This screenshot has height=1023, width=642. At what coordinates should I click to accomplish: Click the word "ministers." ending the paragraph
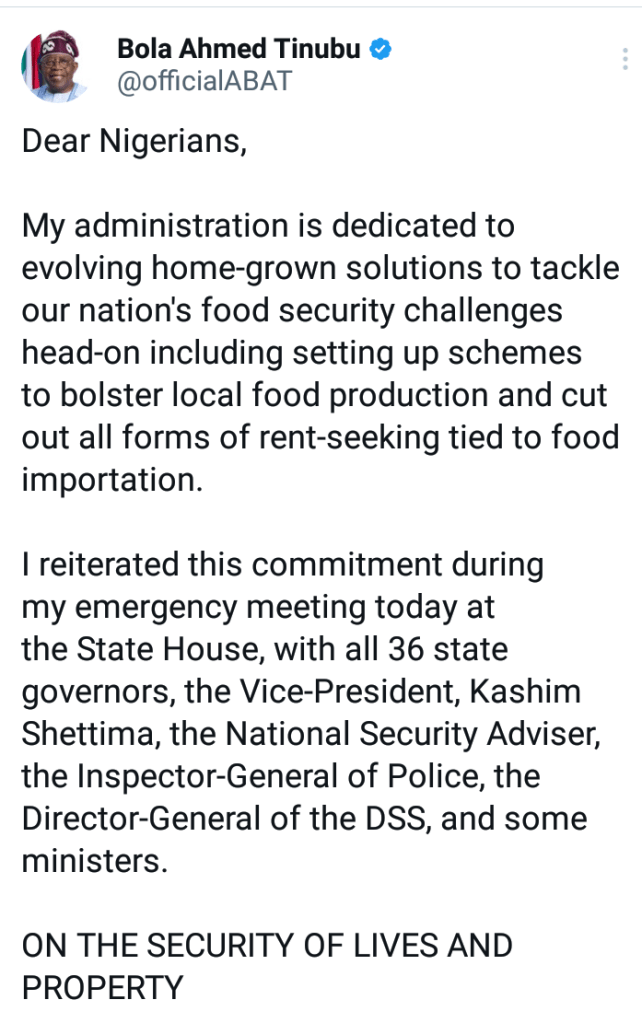(x=95, y=861)
